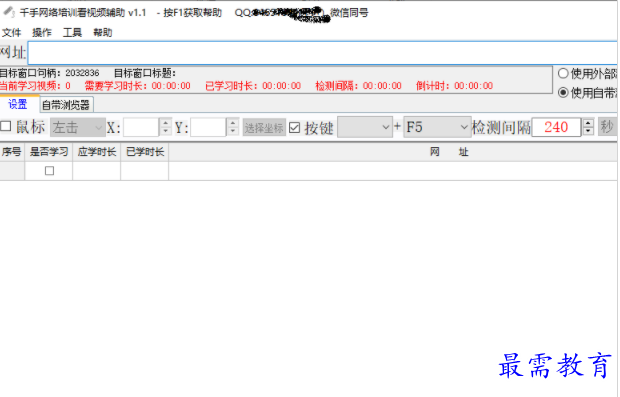Select the 使用外部 radio button
620x397 pixels.
563,73
